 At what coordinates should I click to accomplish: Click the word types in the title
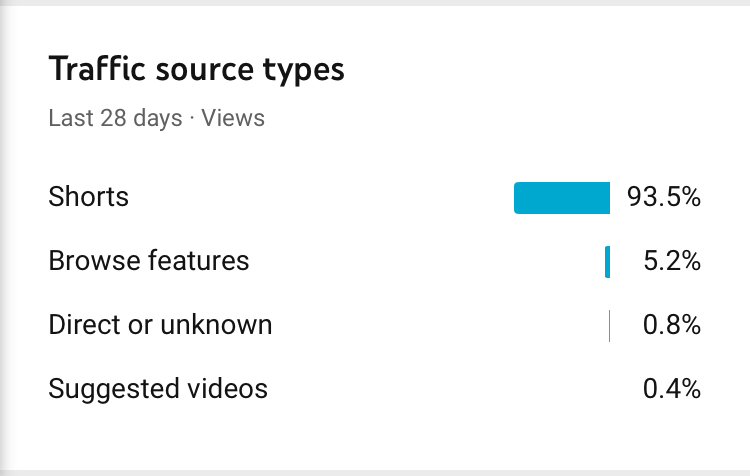tap(304, 71)
